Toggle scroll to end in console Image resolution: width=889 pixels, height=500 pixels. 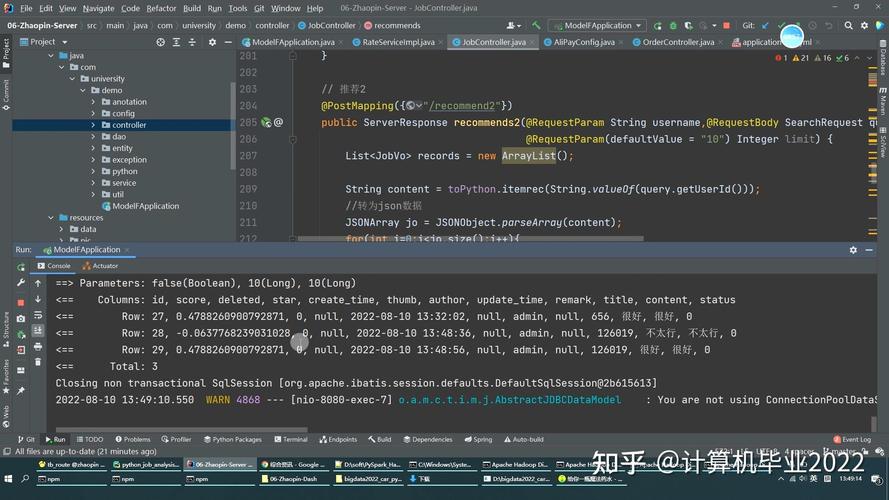coord(37,330)
